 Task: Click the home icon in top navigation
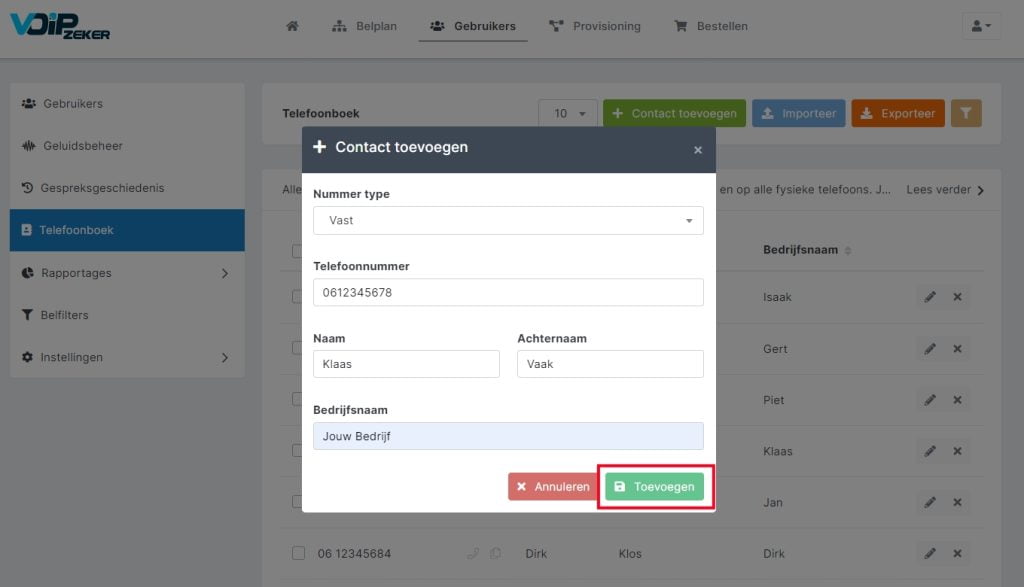tap(292, 26)
